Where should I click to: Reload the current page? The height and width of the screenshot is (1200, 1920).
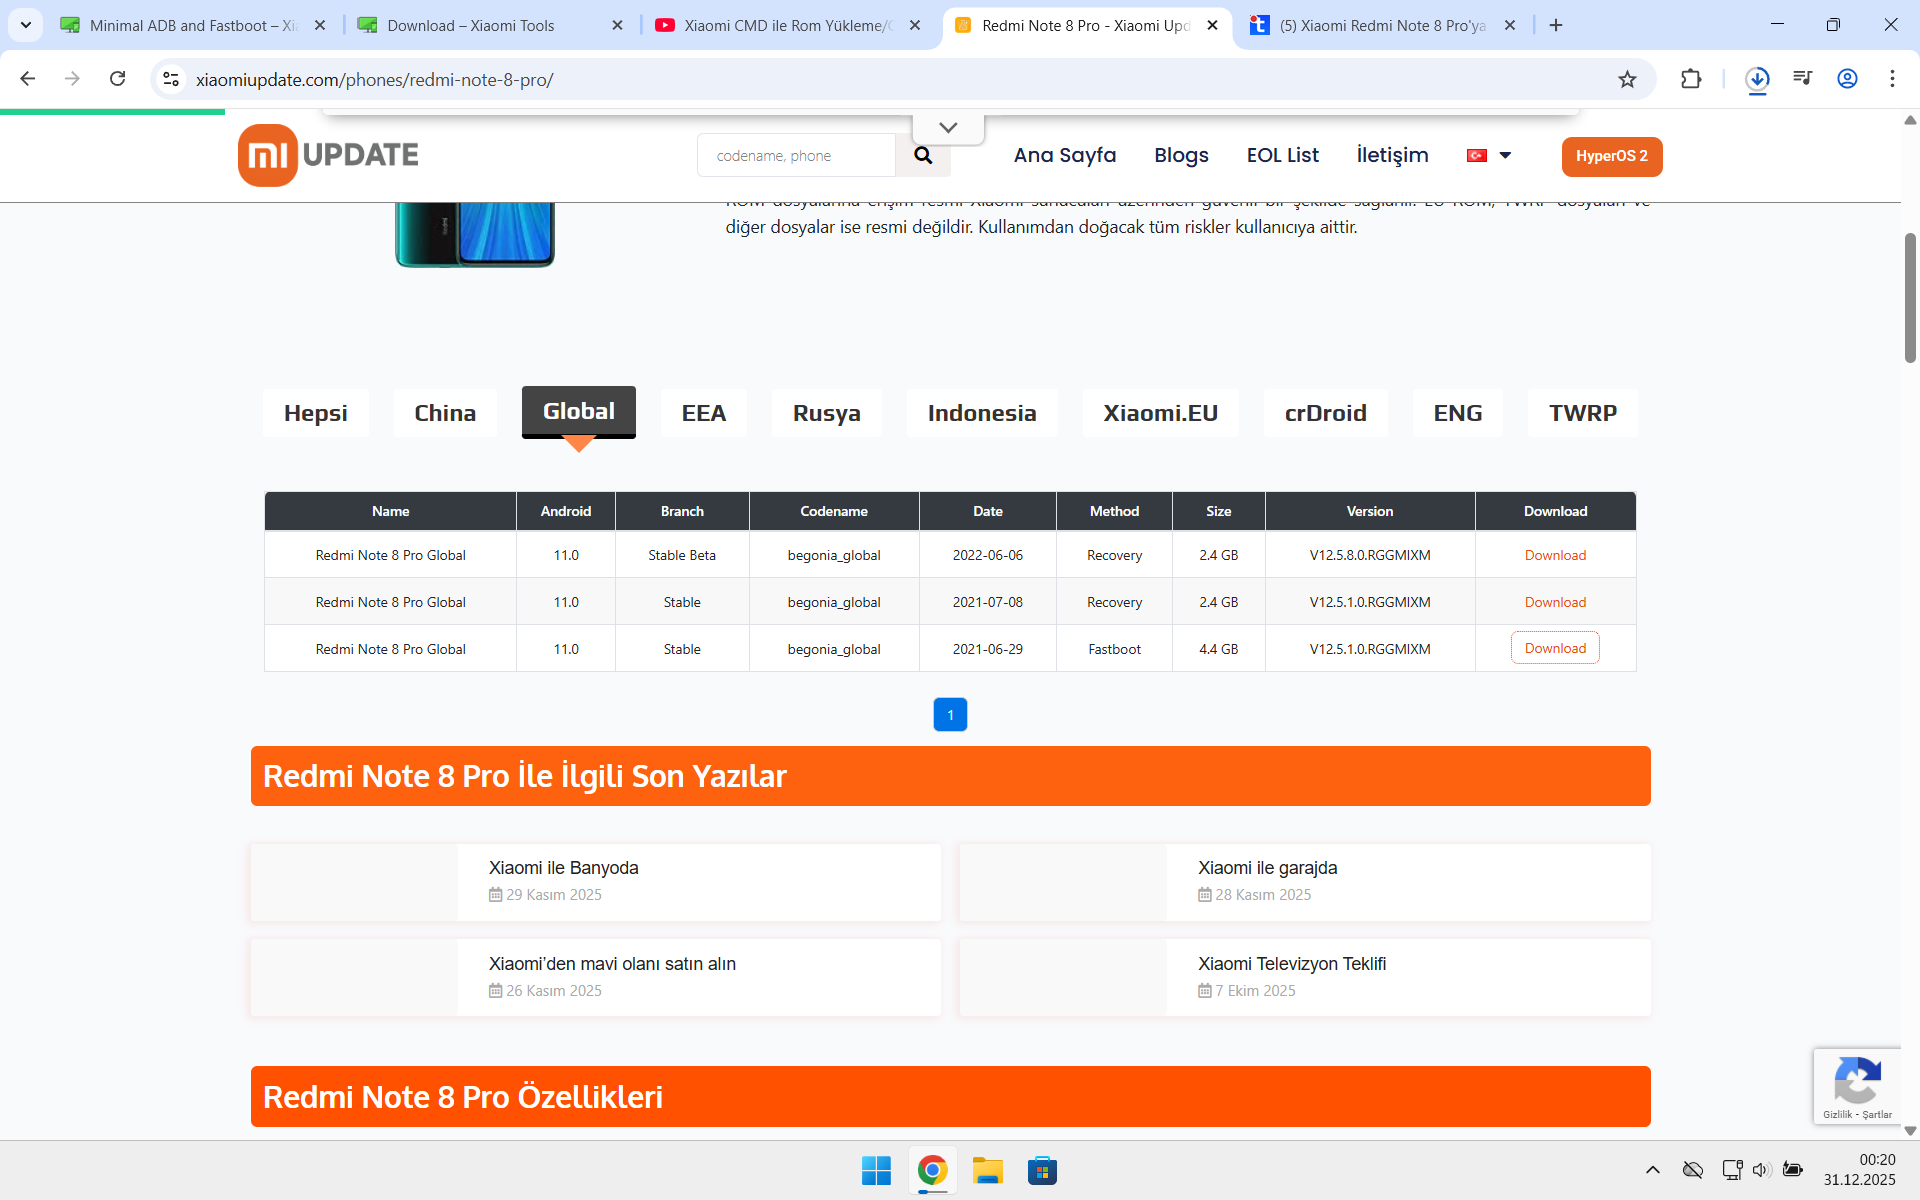(118, 79)
